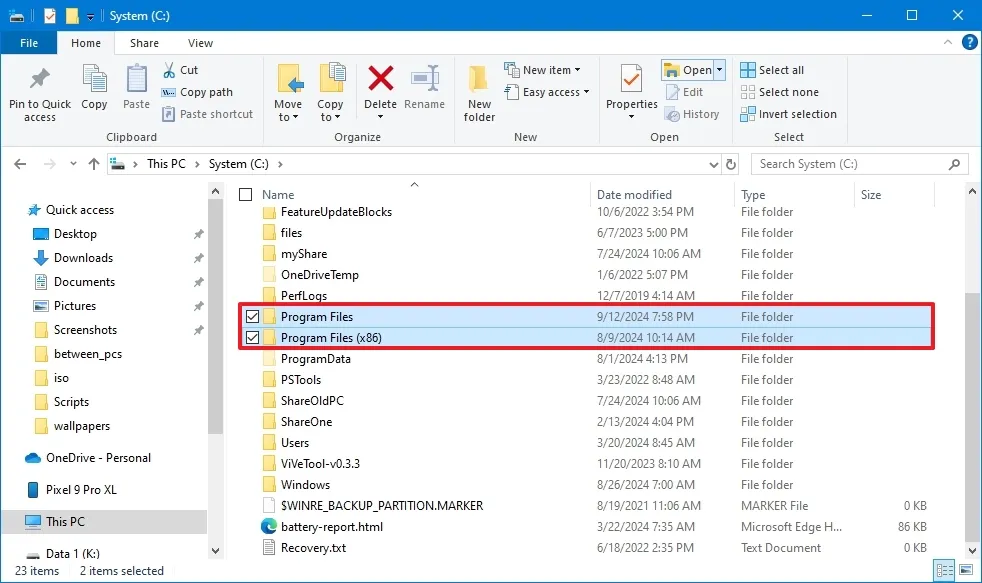Screen dimensions: 982x583
Task: Click the Up navigation arrow
Action: click(x=93, y=163)
